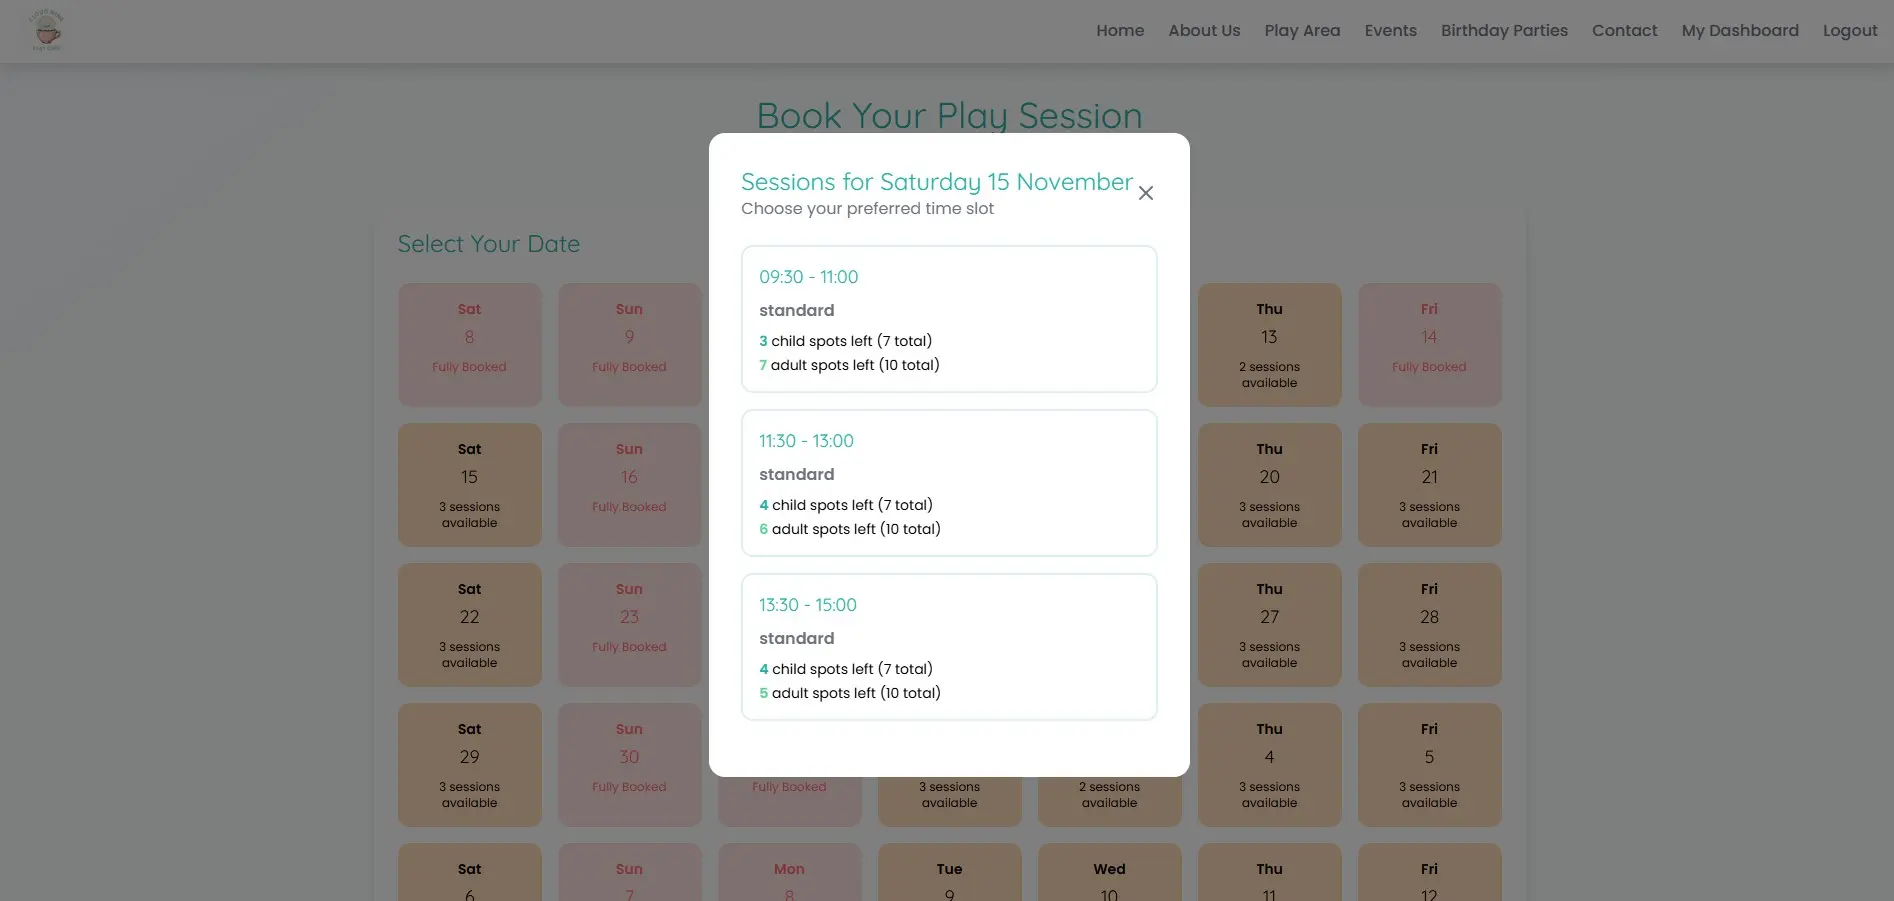Click the site logo in the header
The width and height of the screenshot is (1894, 901).
pyautogui.click(x=44, y=30)
